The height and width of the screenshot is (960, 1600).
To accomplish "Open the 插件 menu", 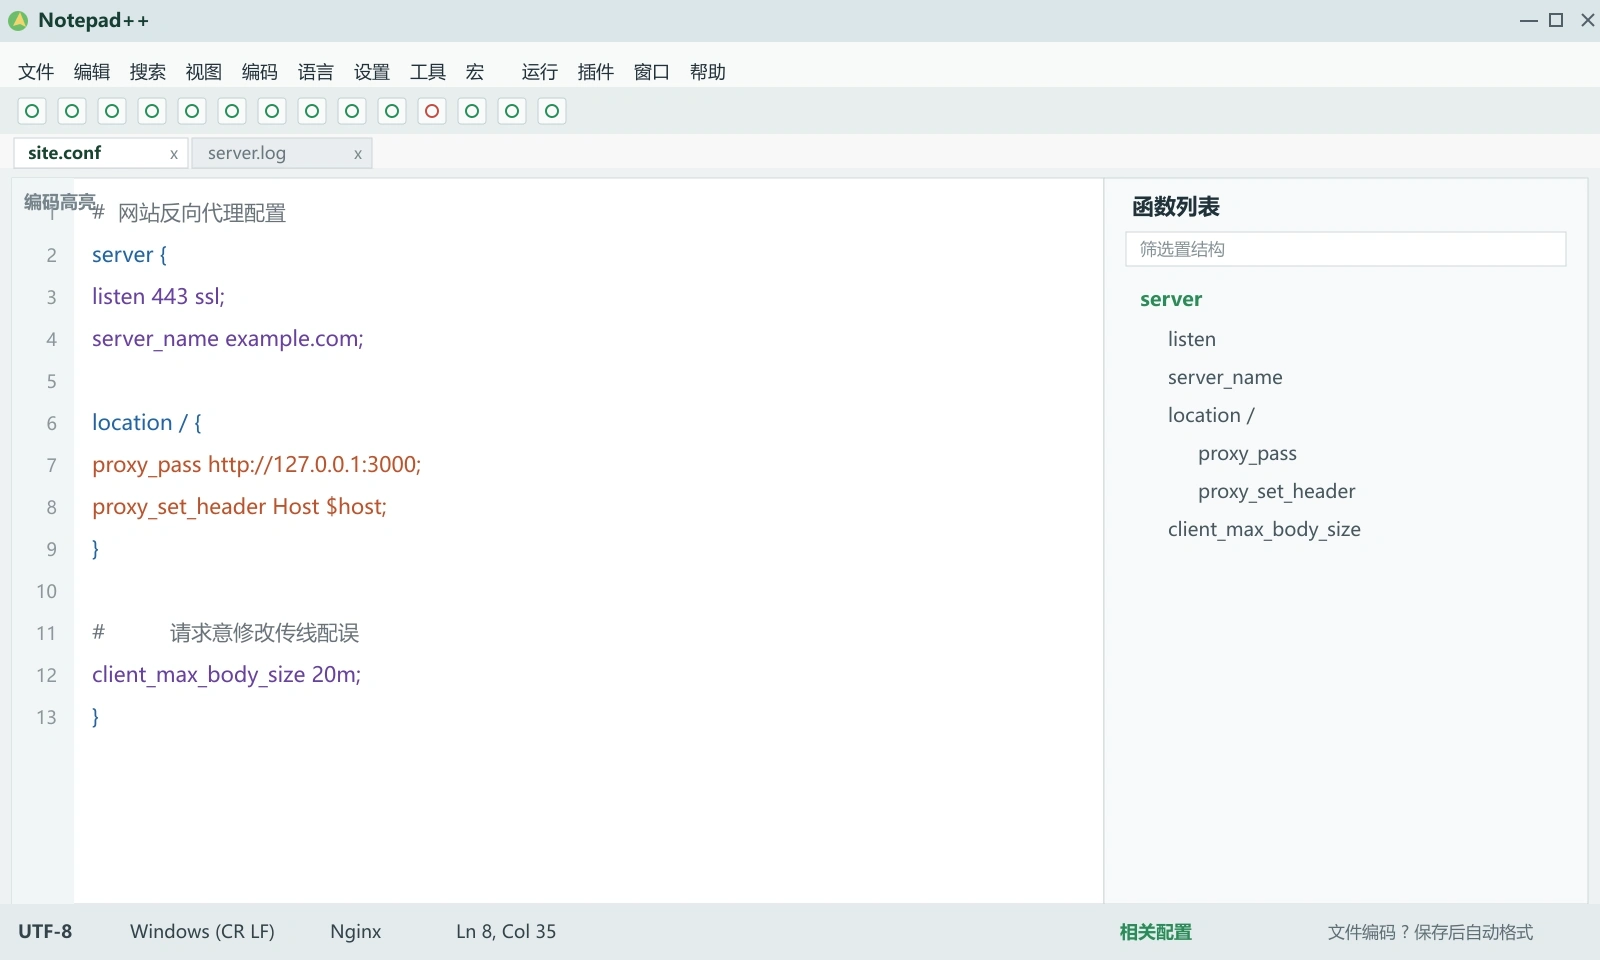I will (596, 72).
